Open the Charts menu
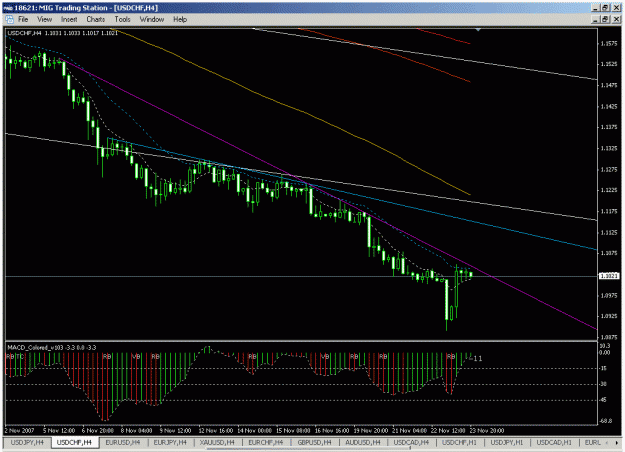This screenshot has height=452, width=625. coord(96,19)
